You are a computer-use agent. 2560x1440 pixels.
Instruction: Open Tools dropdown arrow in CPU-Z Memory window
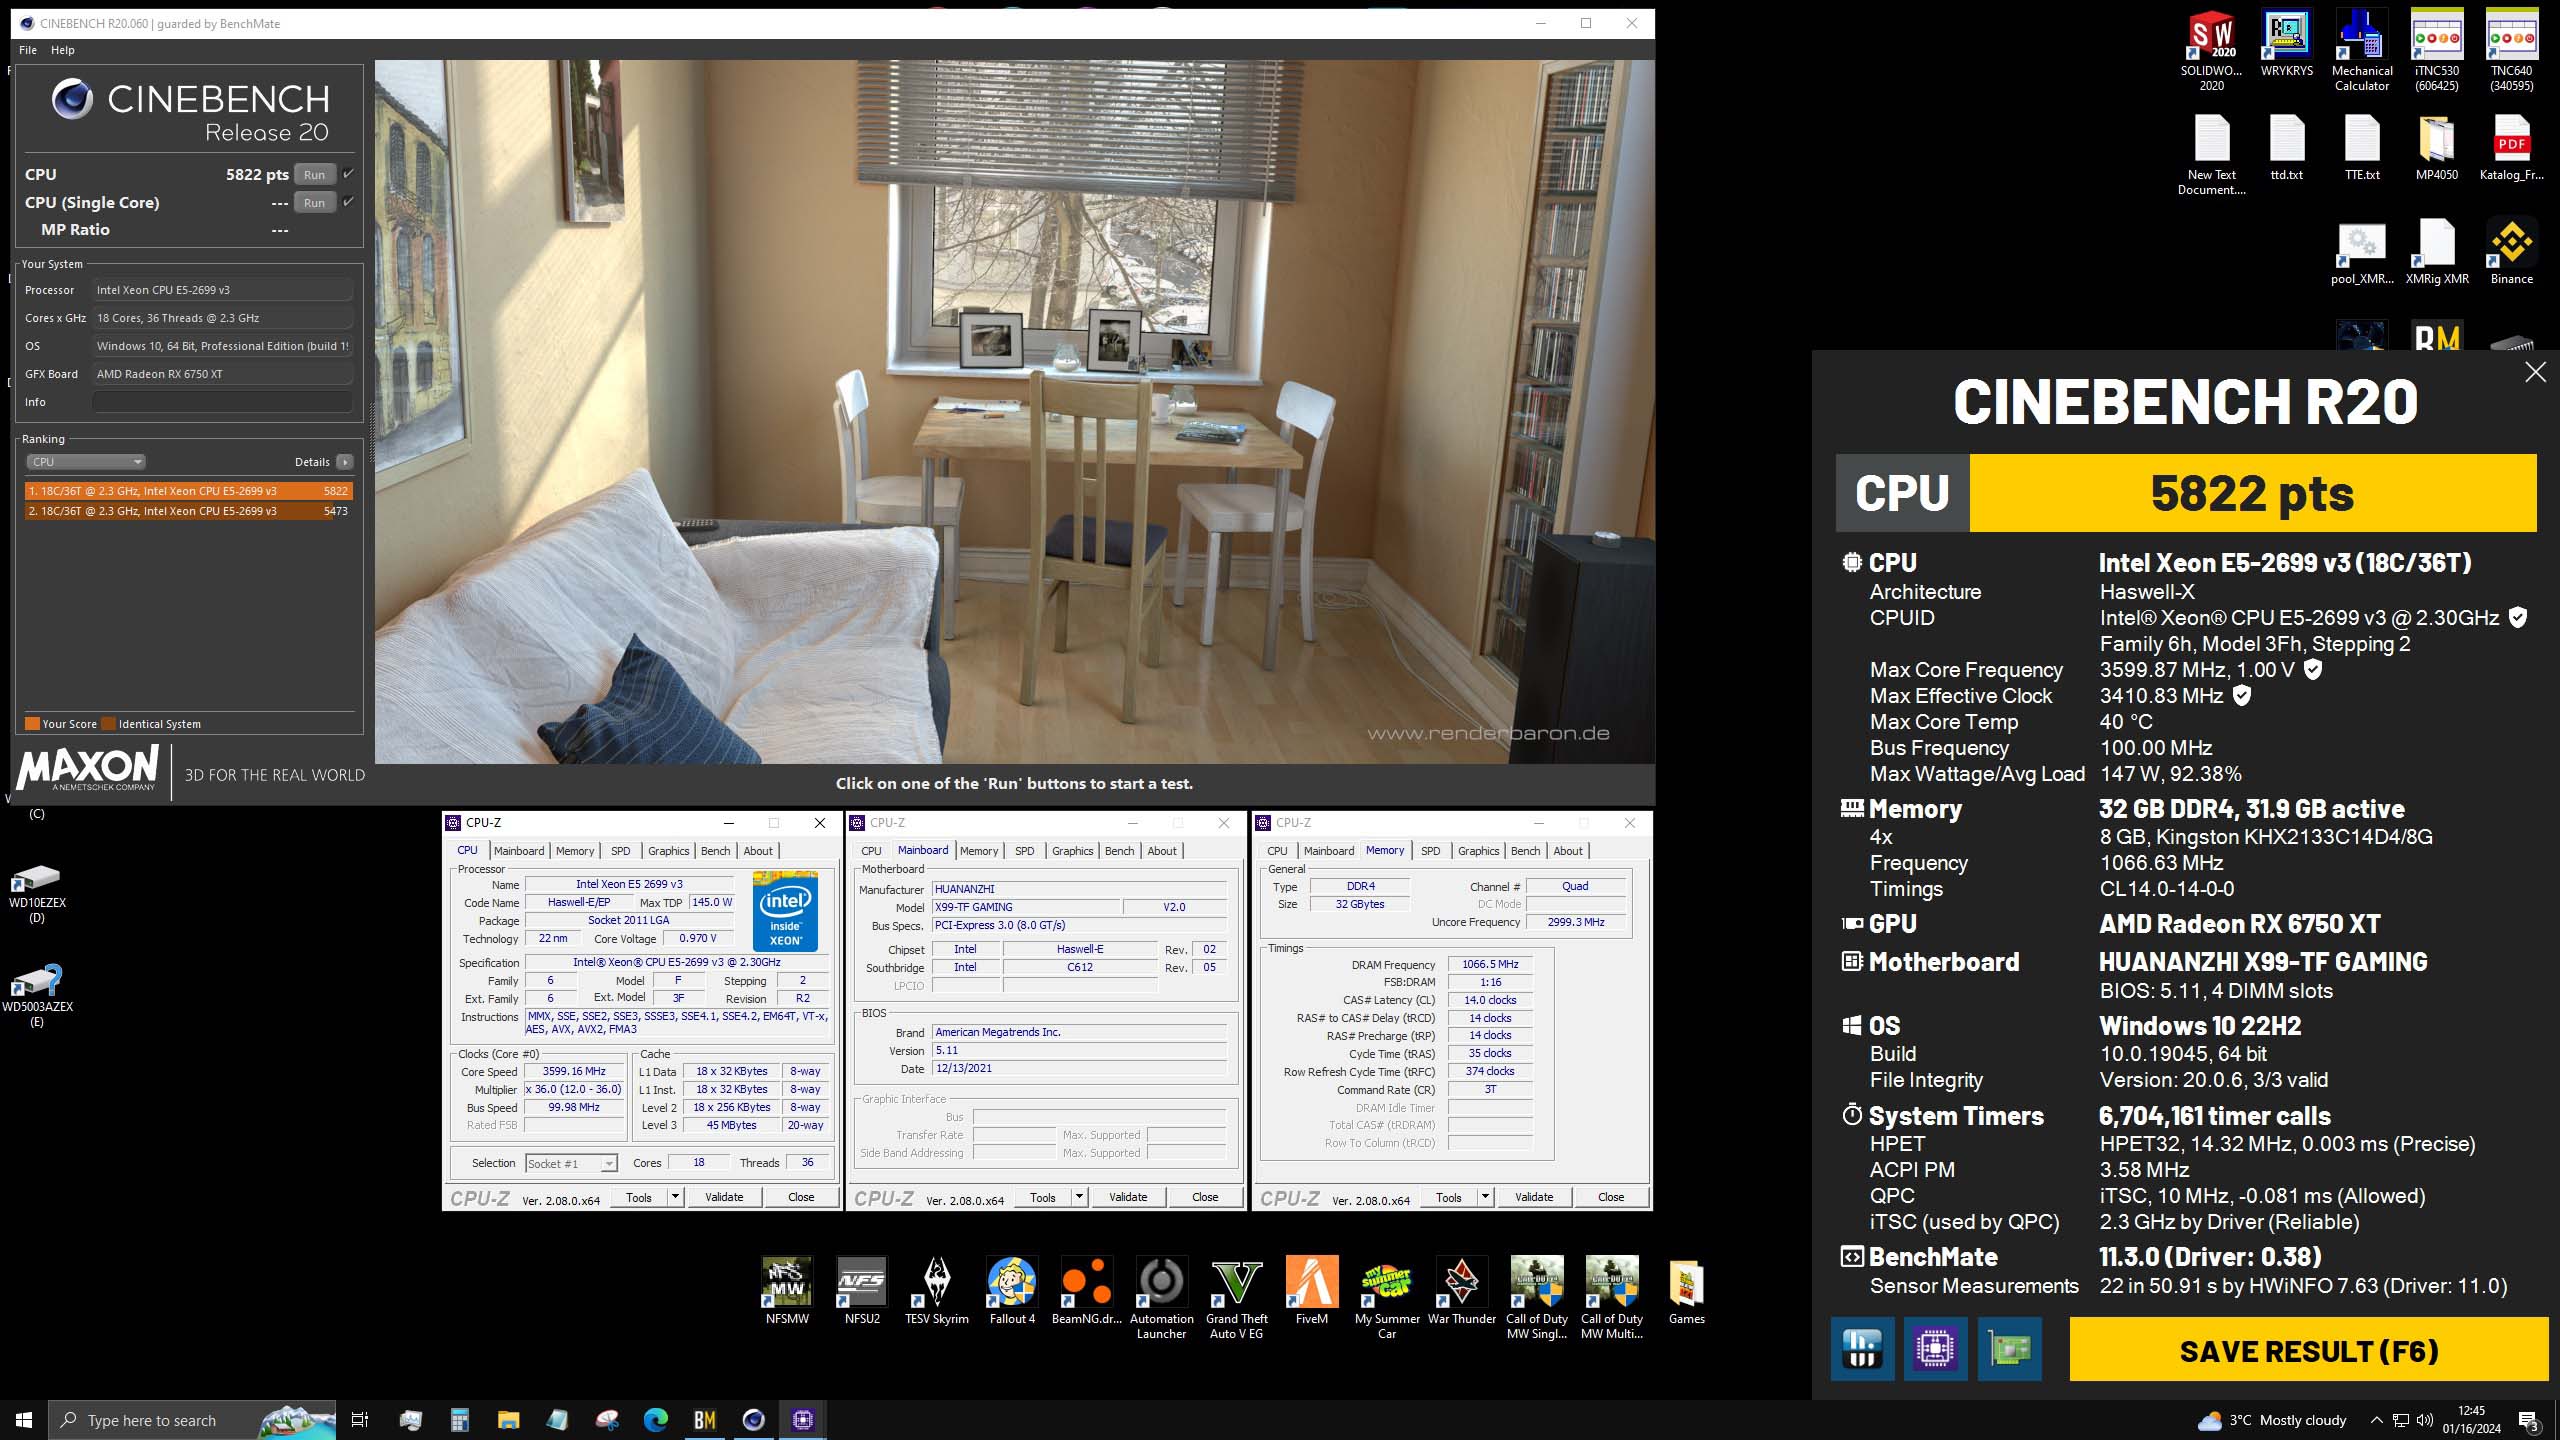pos(1486,1197)
